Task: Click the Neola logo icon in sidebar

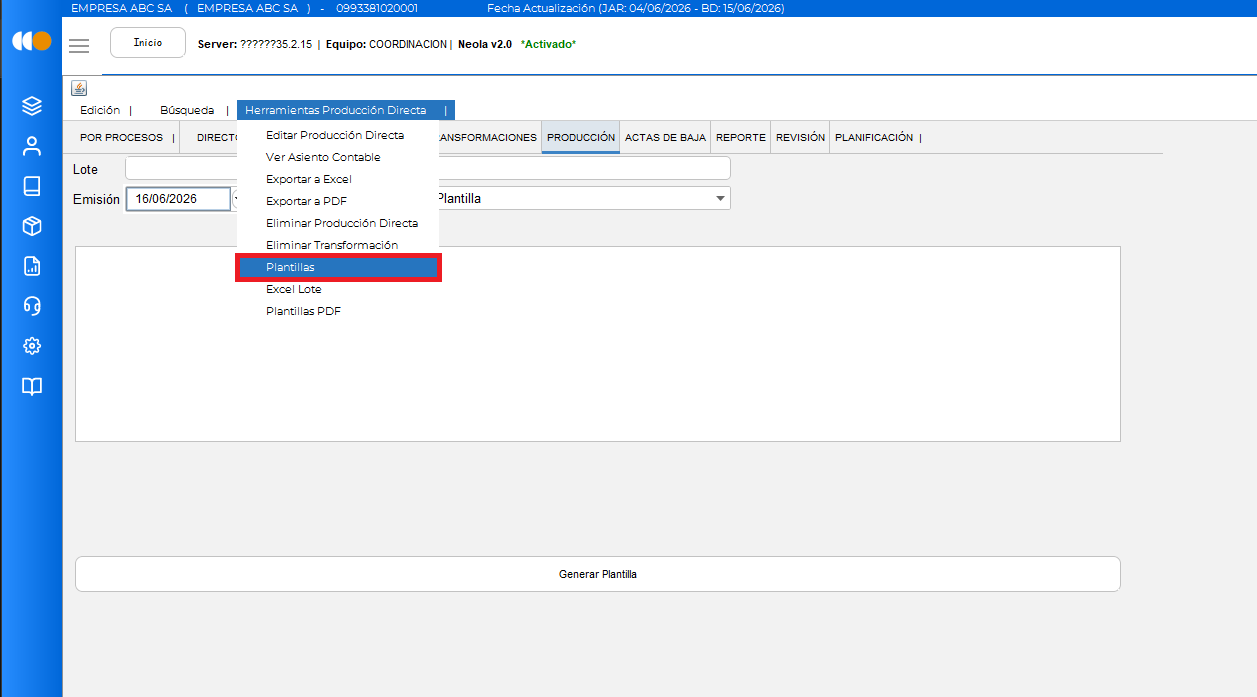Action: [x=31, y=42]
